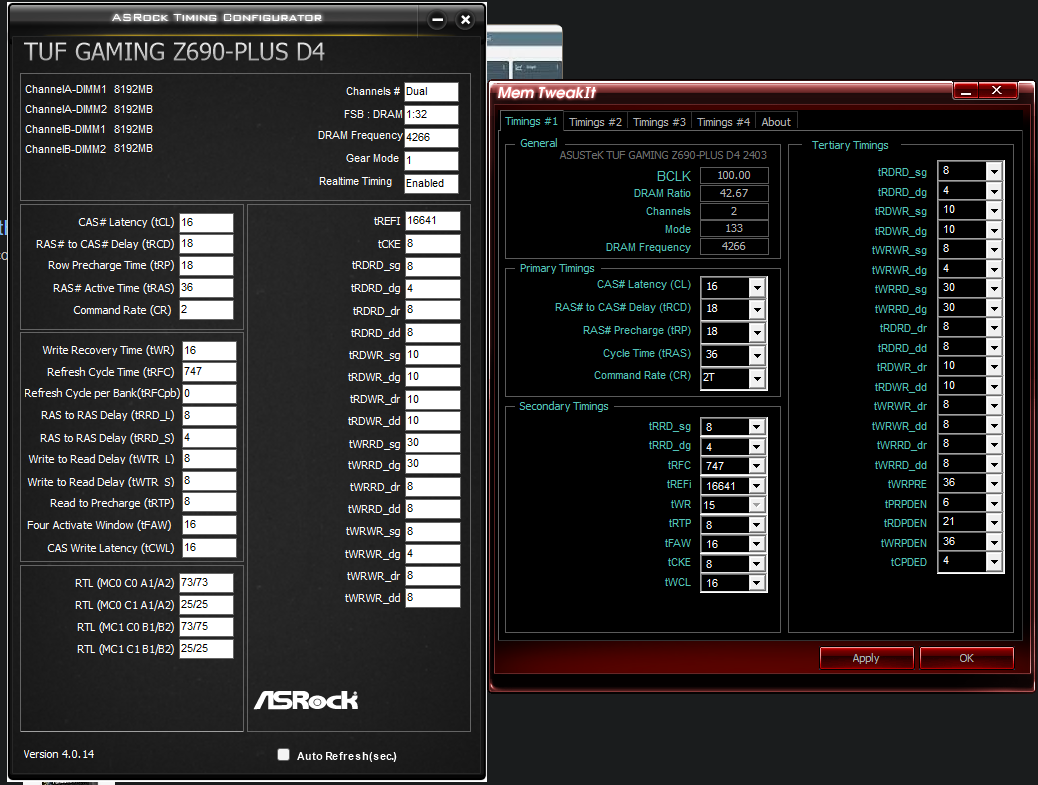
Task: Expand the tCKE dropdown in Mem TweakIt
Action: (x=757, y=564)
